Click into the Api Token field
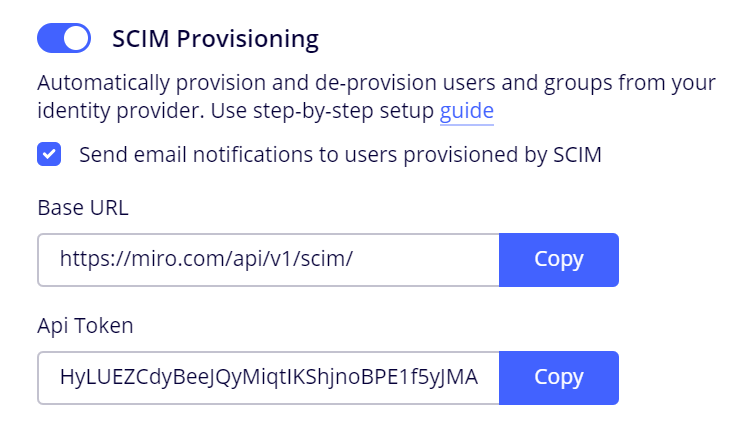The height and width of the screenshot is (445, 748). pos(268,377)
